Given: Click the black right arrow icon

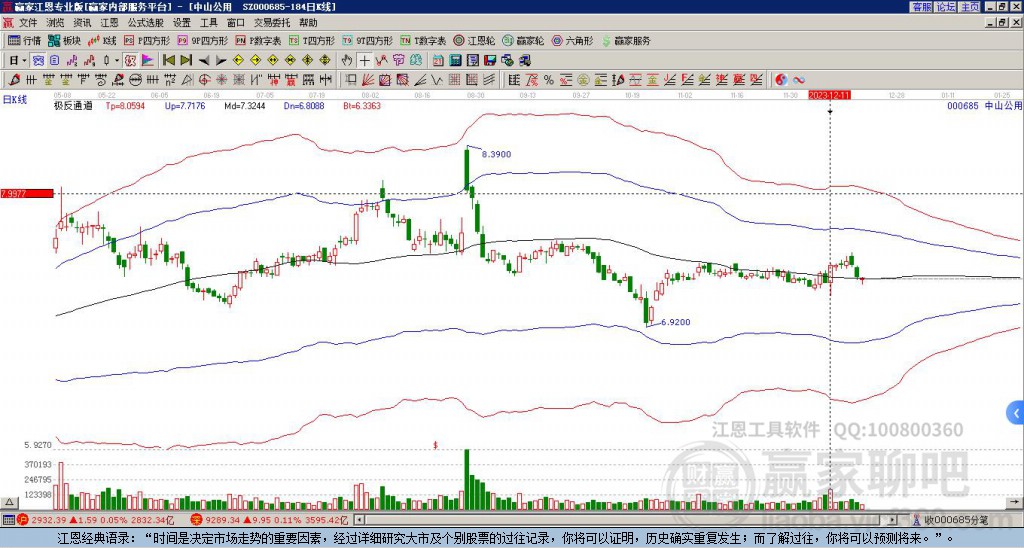Looking at the screenshot, I should 221,61.
